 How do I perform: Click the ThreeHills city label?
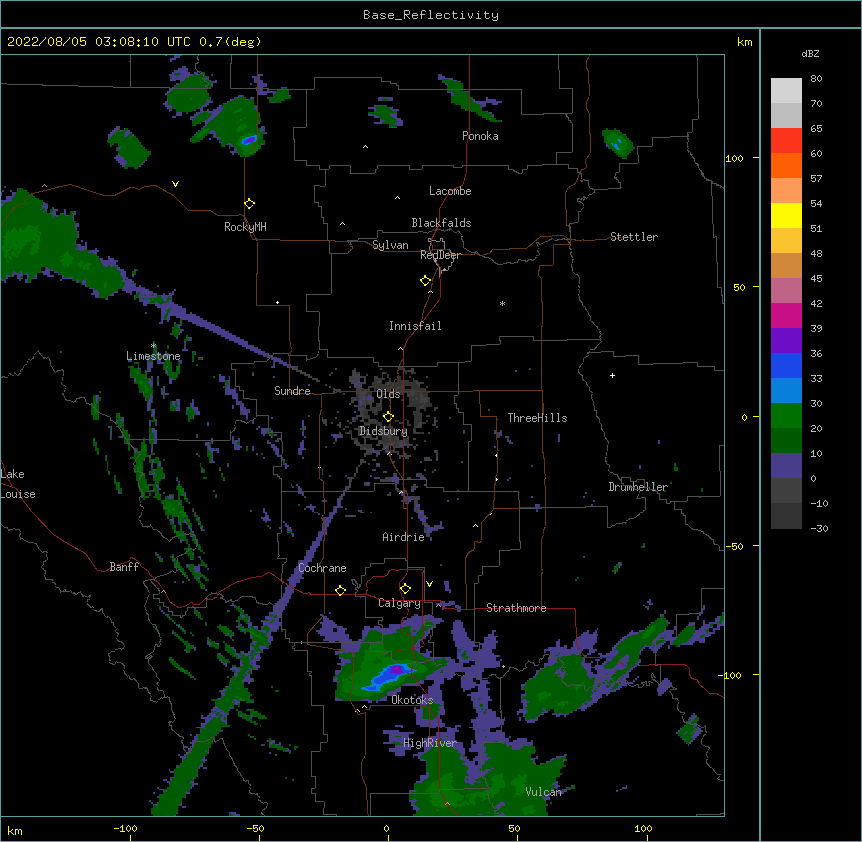click(x=537, y=418)
